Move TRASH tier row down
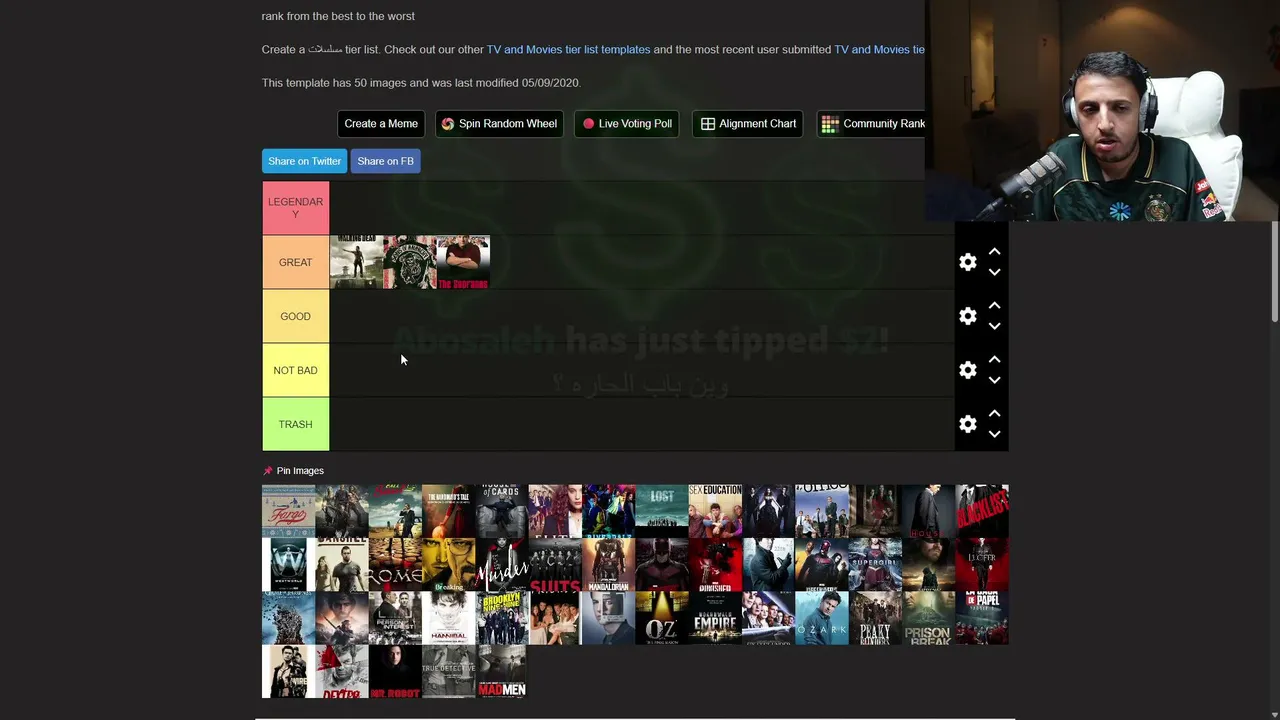This screenshot has width=1280, height=720. pos(994,434)
